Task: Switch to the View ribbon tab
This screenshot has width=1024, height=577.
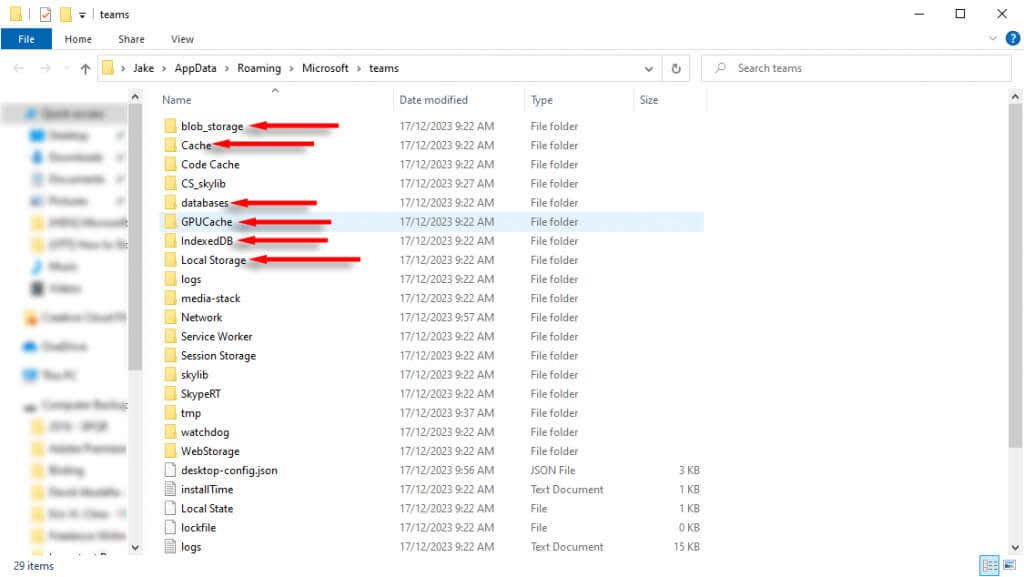Action: coord(182,39)
